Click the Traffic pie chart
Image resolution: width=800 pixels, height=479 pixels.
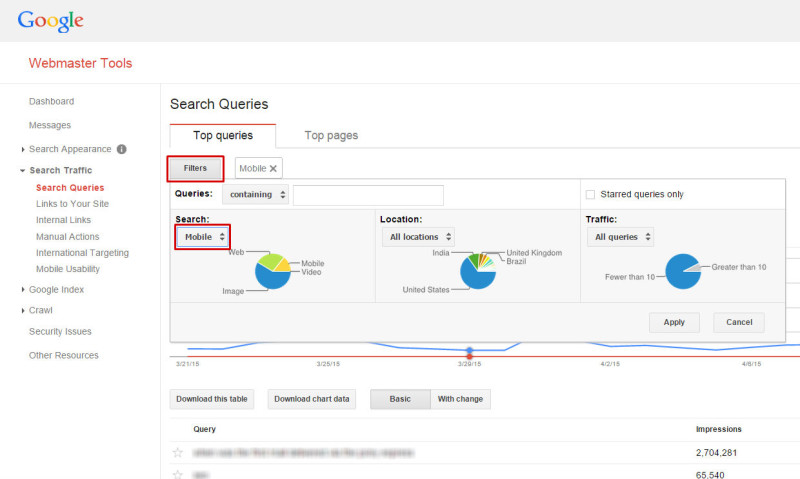683,271
